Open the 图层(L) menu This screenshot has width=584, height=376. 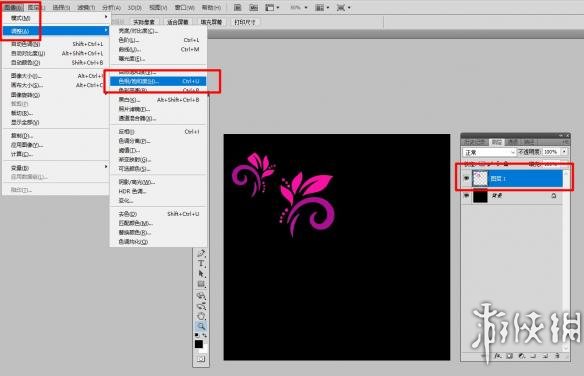[36, 7]
